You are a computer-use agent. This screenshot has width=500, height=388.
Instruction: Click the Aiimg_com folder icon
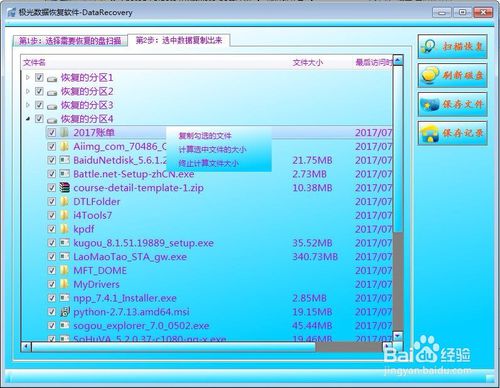pos(64,146)
